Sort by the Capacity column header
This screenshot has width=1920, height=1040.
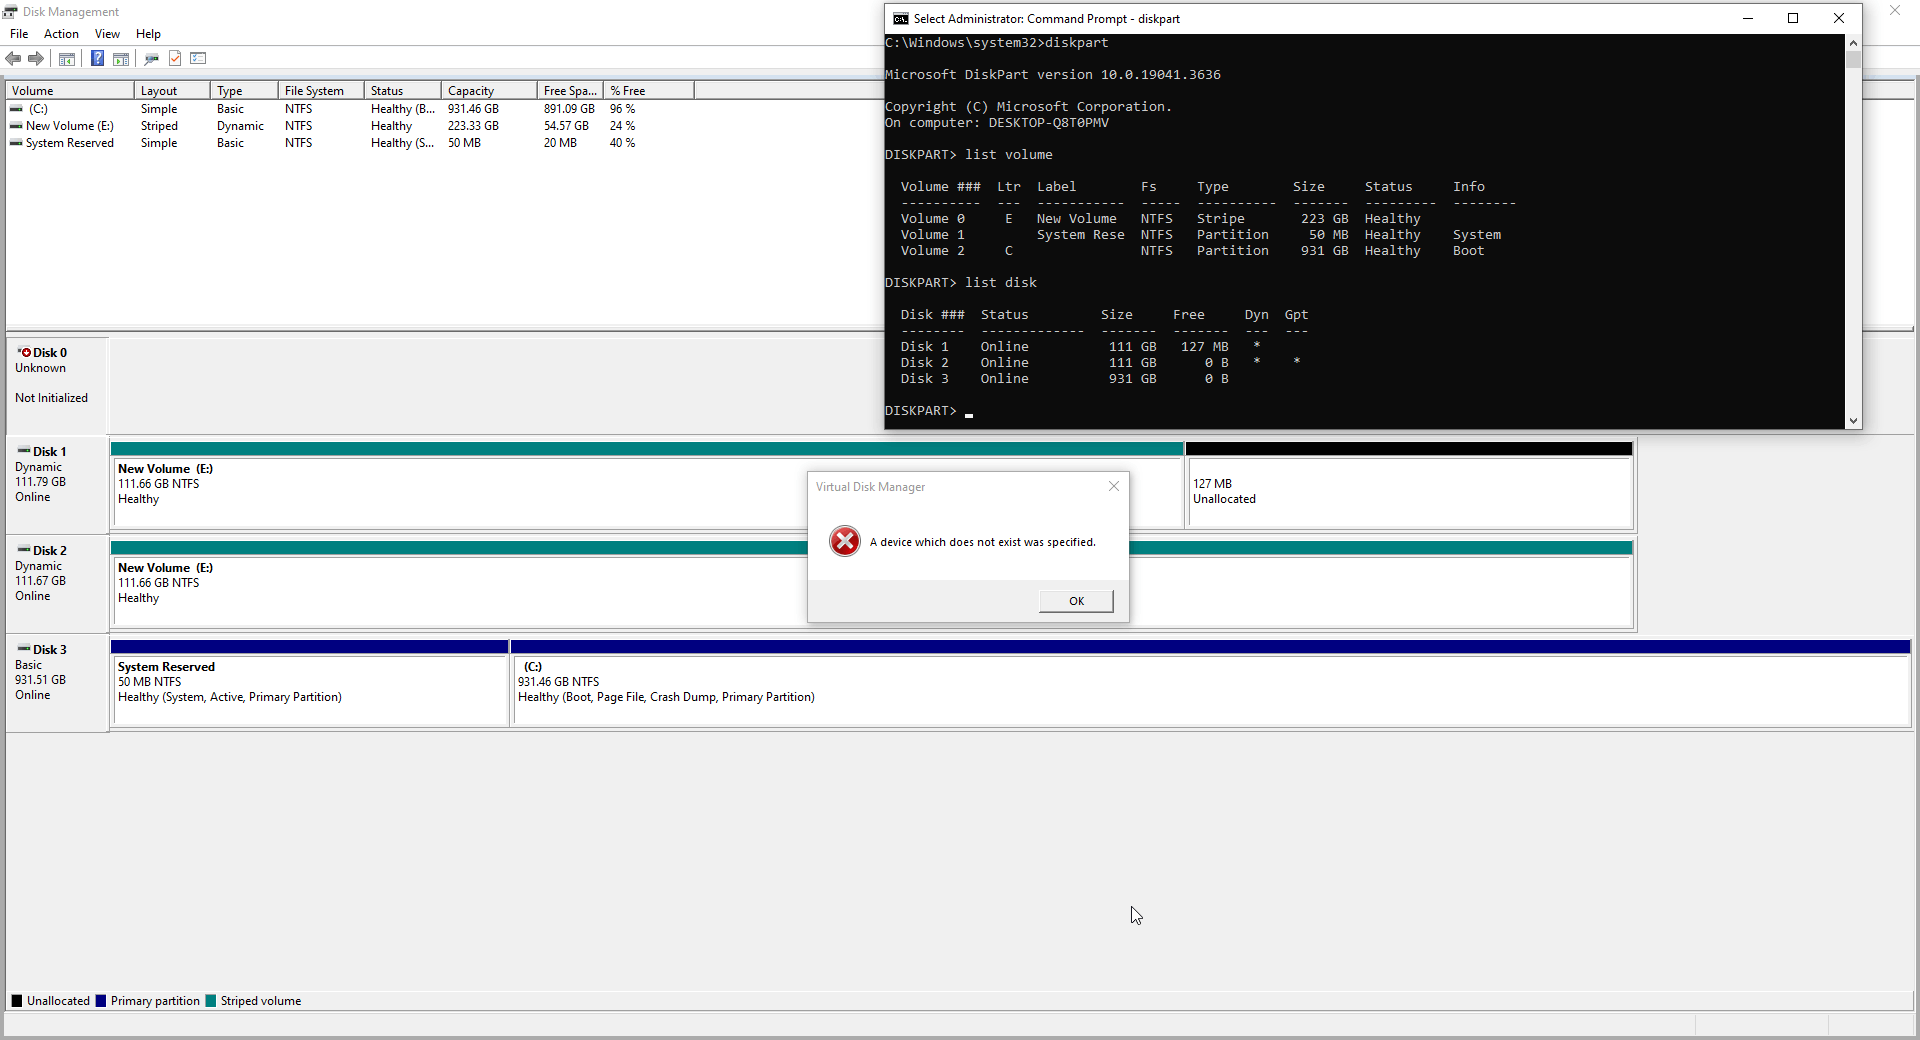click(489, 91)
